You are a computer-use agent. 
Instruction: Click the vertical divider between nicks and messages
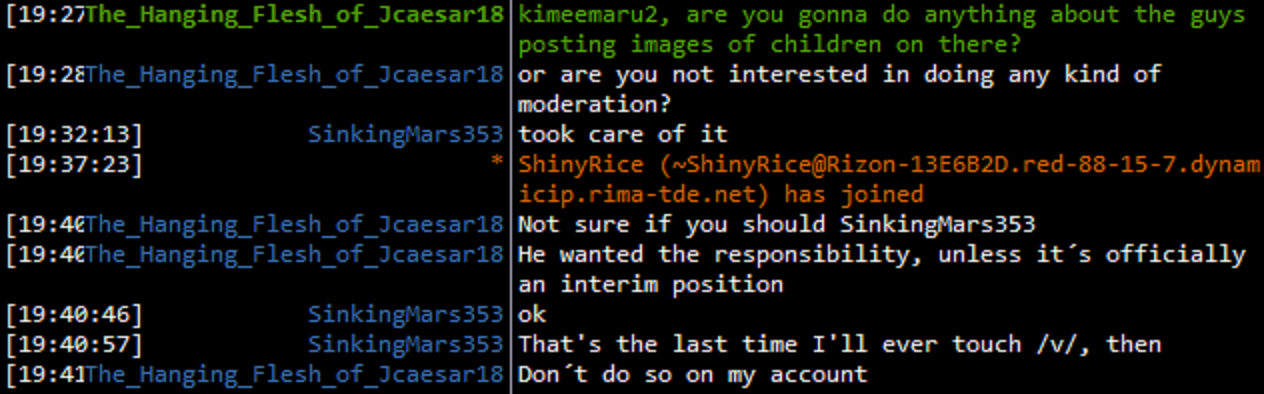(511, 197)
